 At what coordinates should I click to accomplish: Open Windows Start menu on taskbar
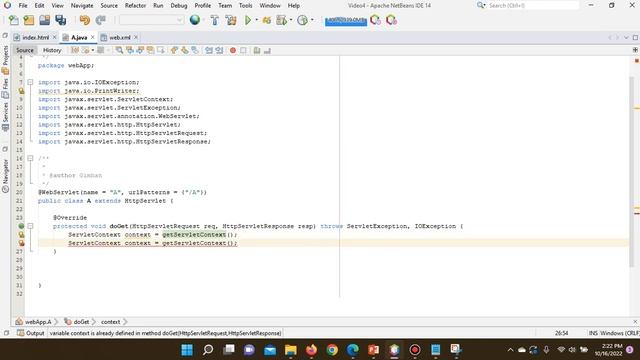187,350
